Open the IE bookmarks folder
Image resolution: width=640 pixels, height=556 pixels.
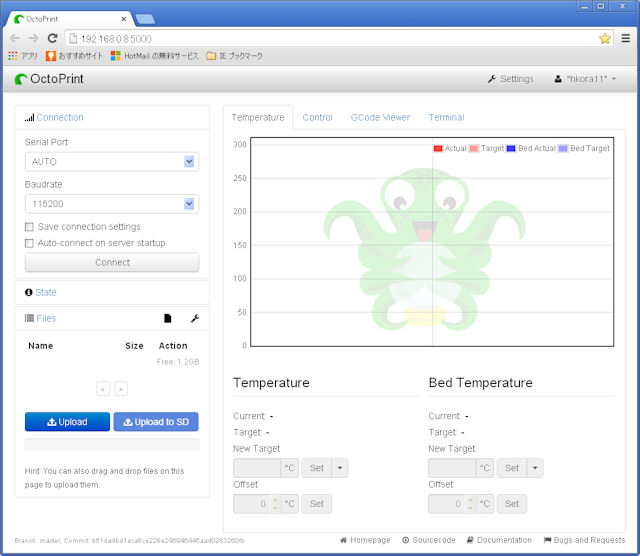click(235, 56)
